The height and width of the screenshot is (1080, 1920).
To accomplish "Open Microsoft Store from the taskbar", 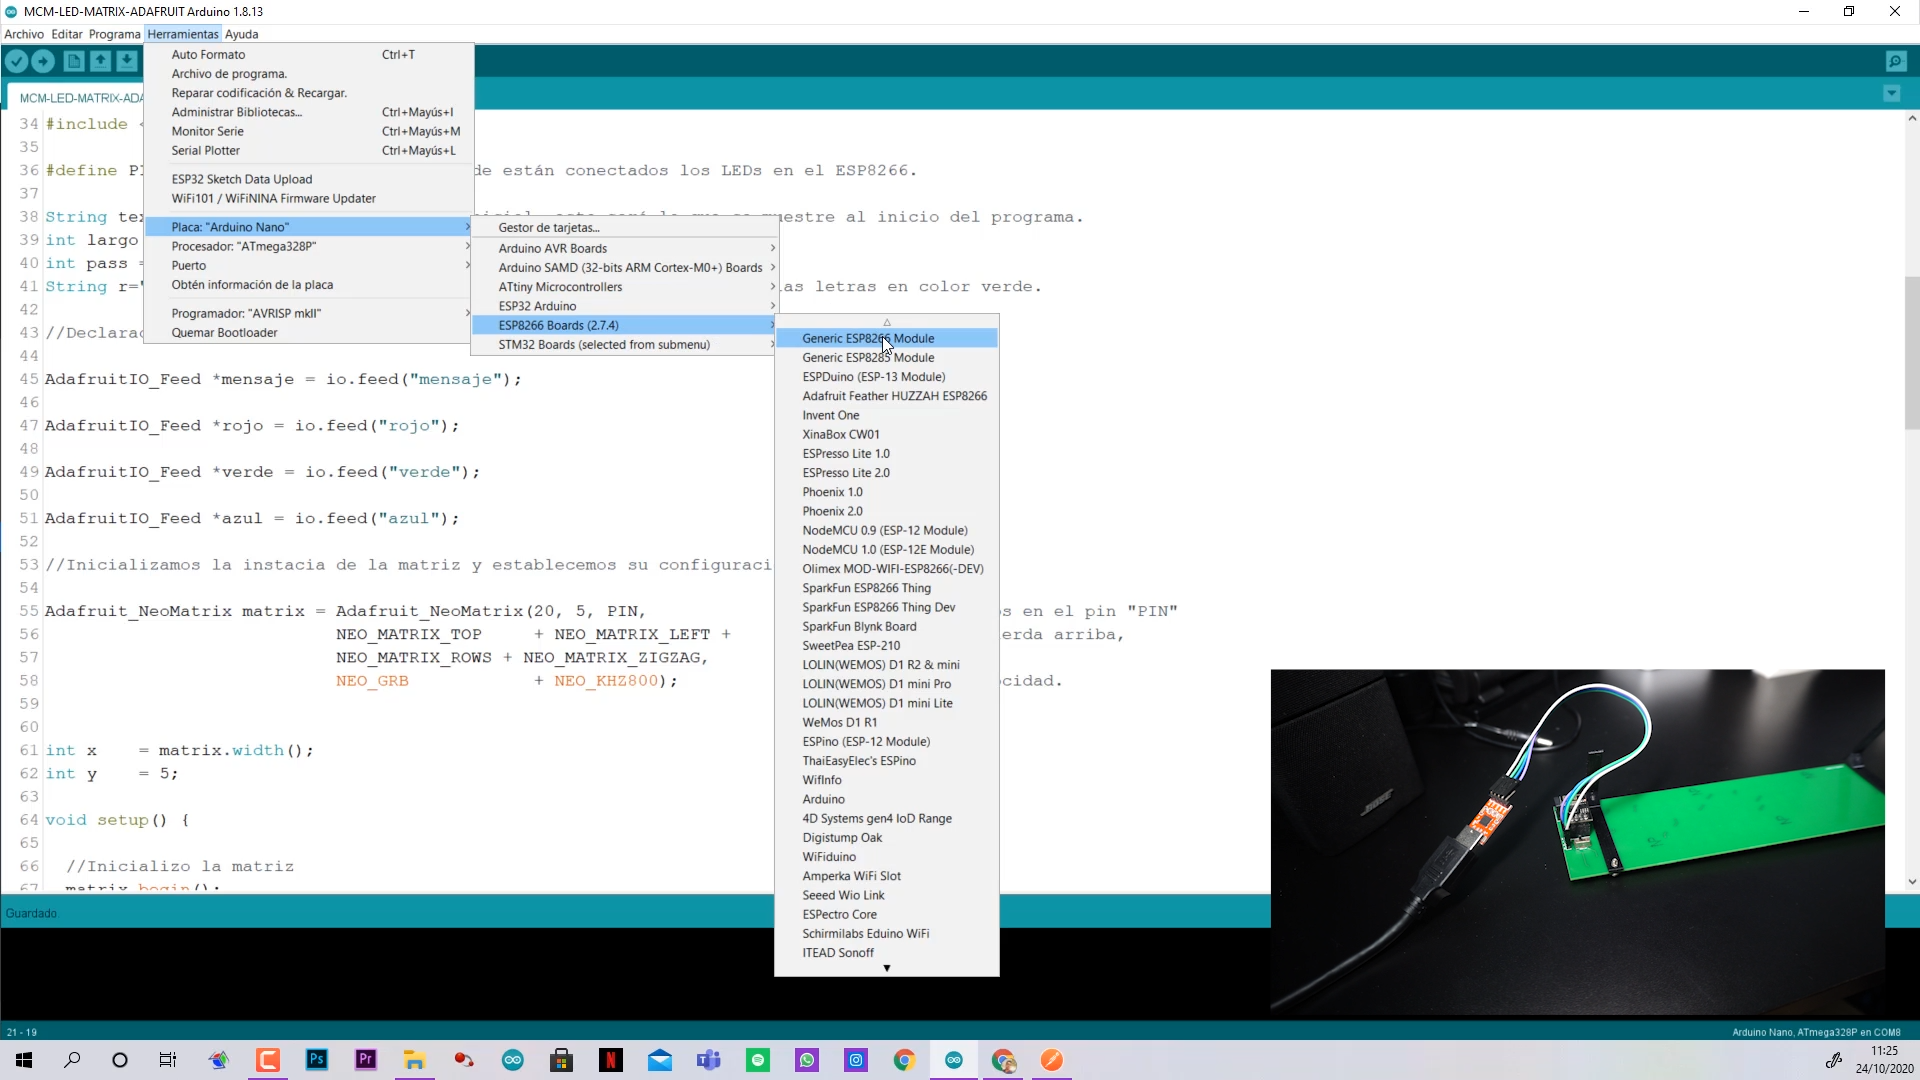I will [x=562, y=1060].
